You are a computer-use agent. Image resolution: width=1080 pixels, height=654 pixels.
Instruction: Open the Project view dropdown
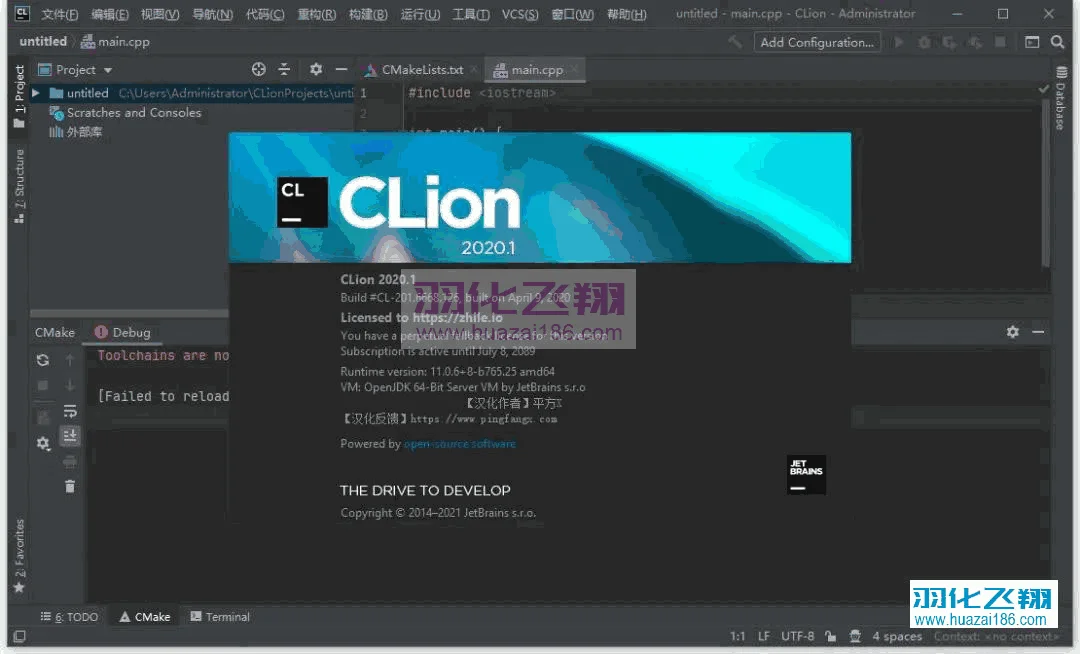click(75, 70)
